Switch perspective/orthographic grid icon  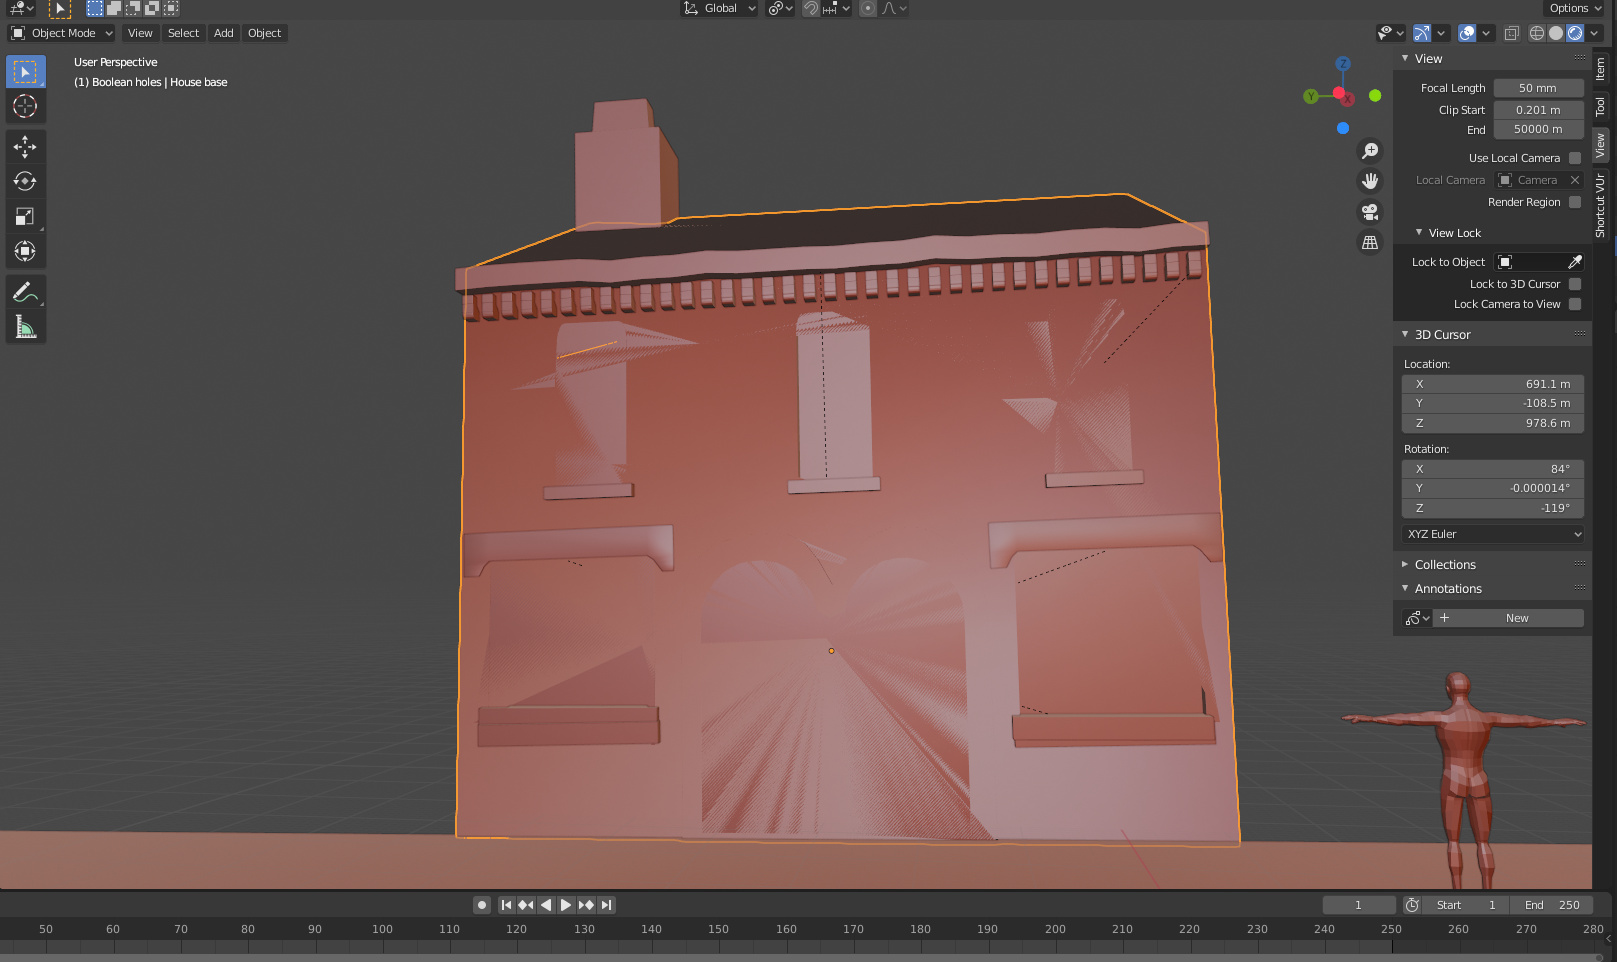[x=1370, y=243]
